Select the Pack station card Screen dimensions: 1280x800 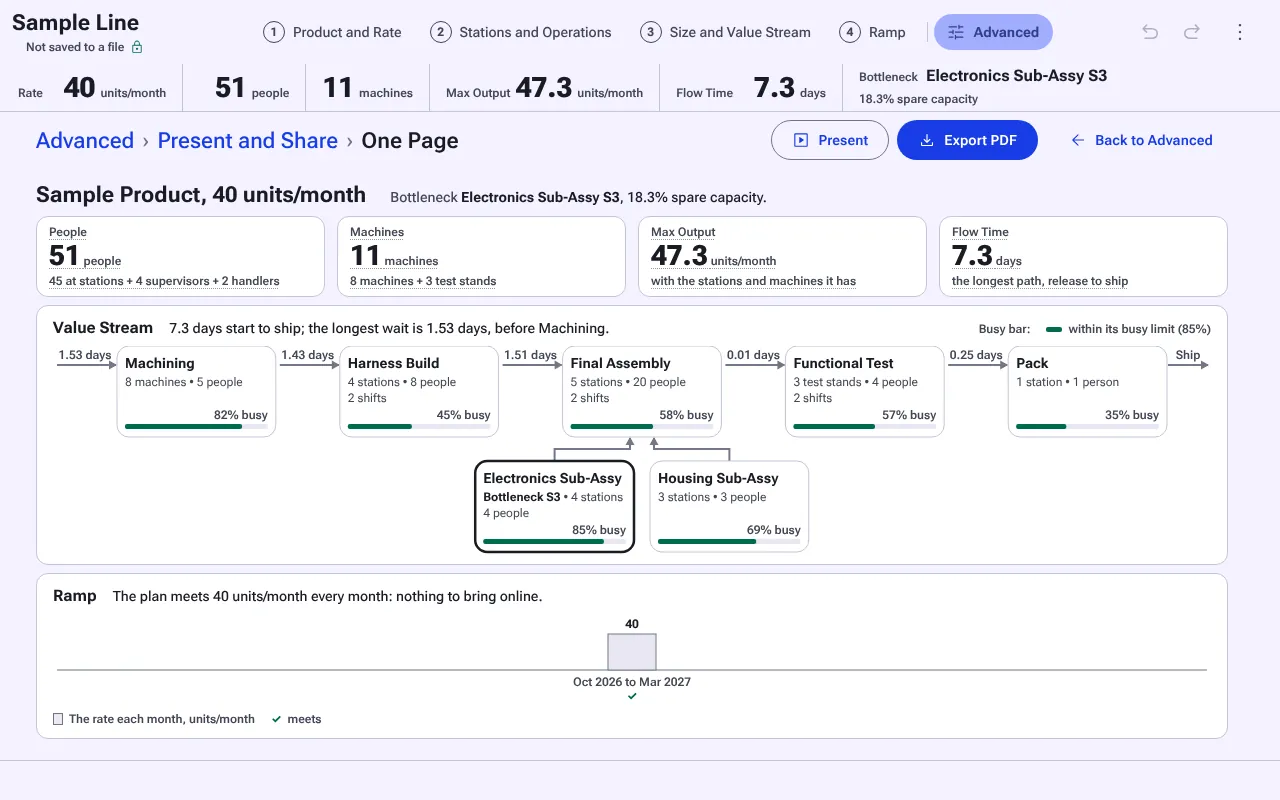1088,392
